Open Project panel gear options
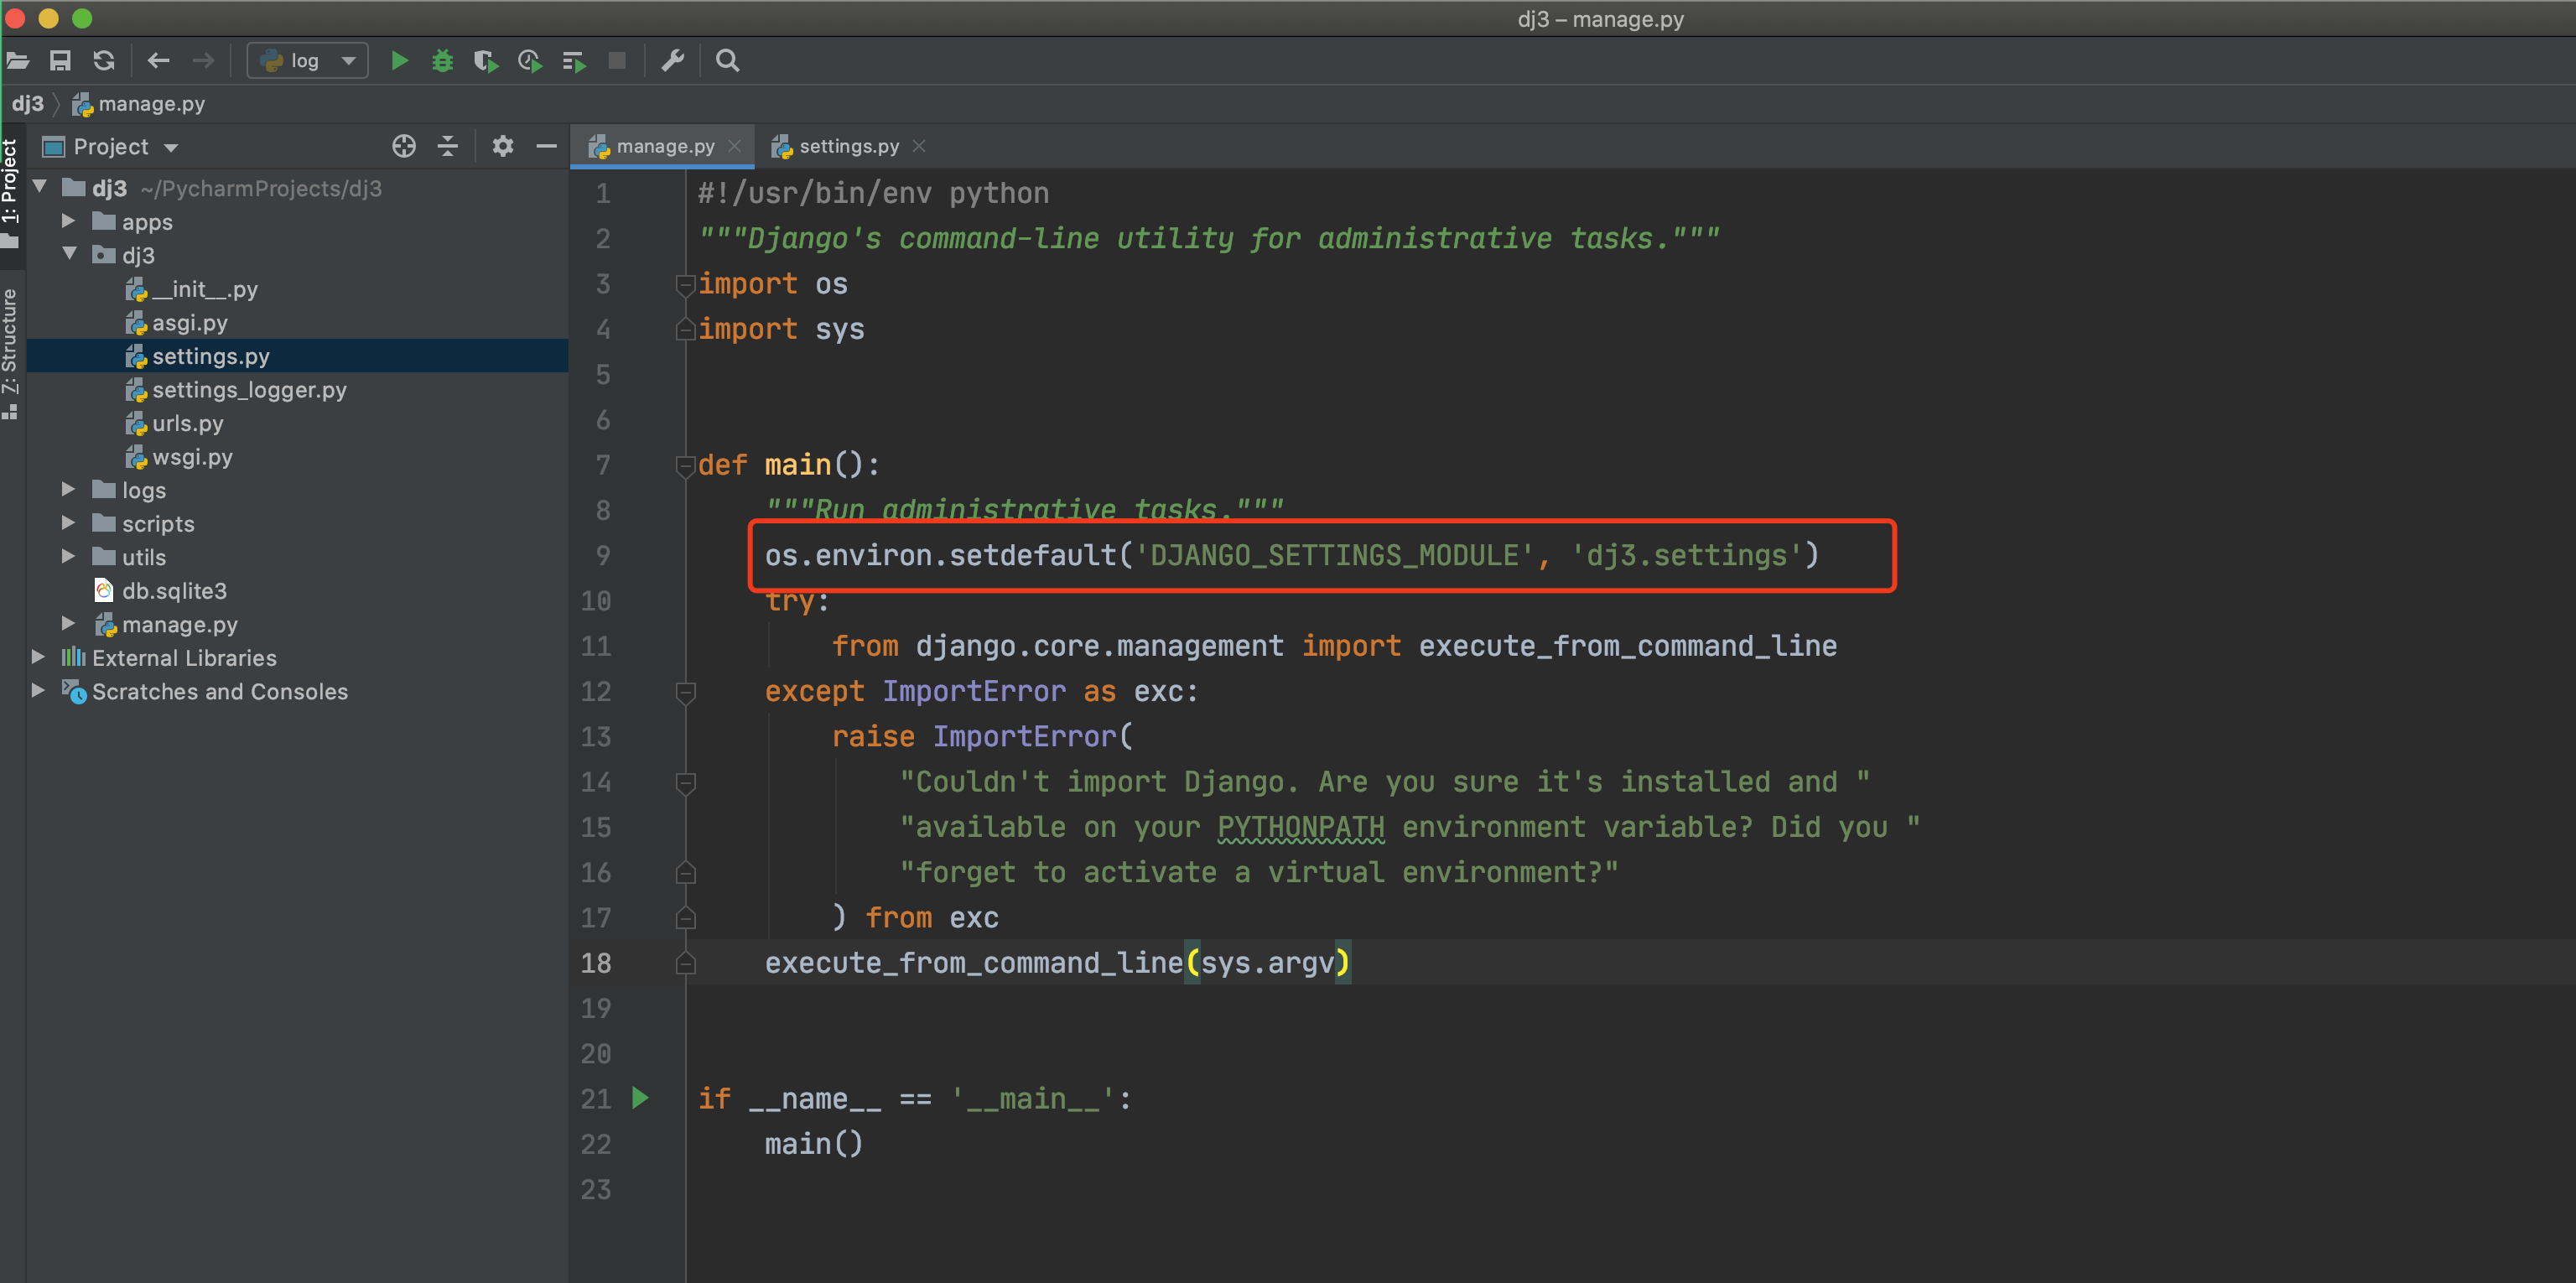Screen dimensions: 2576x1283 (x=503, y=146)
